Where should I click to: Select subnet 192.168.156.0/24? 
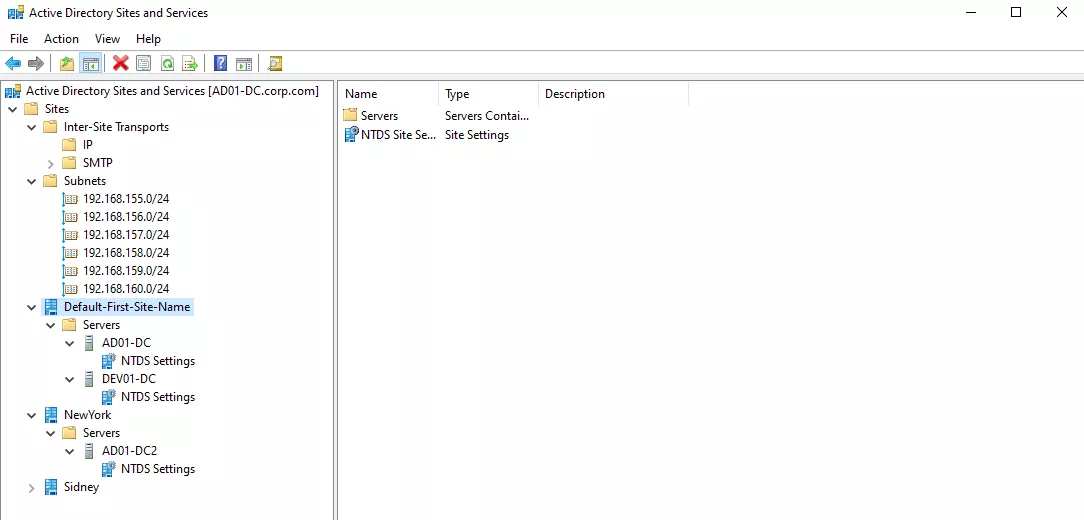pos(126,217)
